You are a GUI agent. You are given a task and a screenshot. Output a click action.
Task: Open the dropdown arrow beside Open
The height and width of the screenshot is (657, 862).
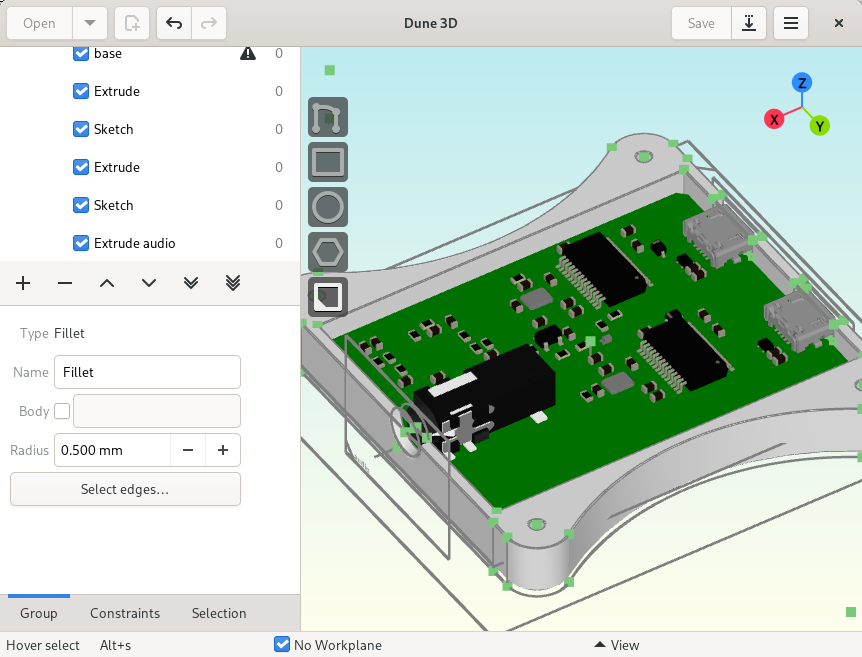coord(90,23)
